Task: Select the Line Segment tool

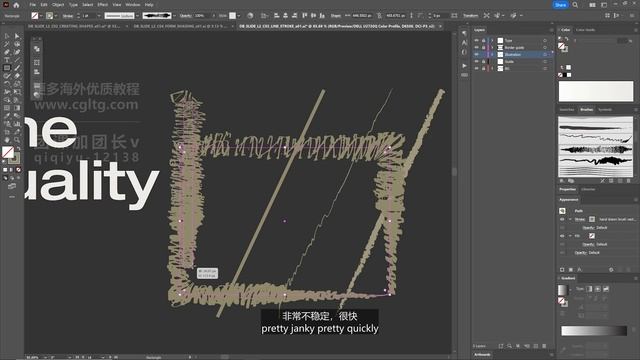Action: 17,60
